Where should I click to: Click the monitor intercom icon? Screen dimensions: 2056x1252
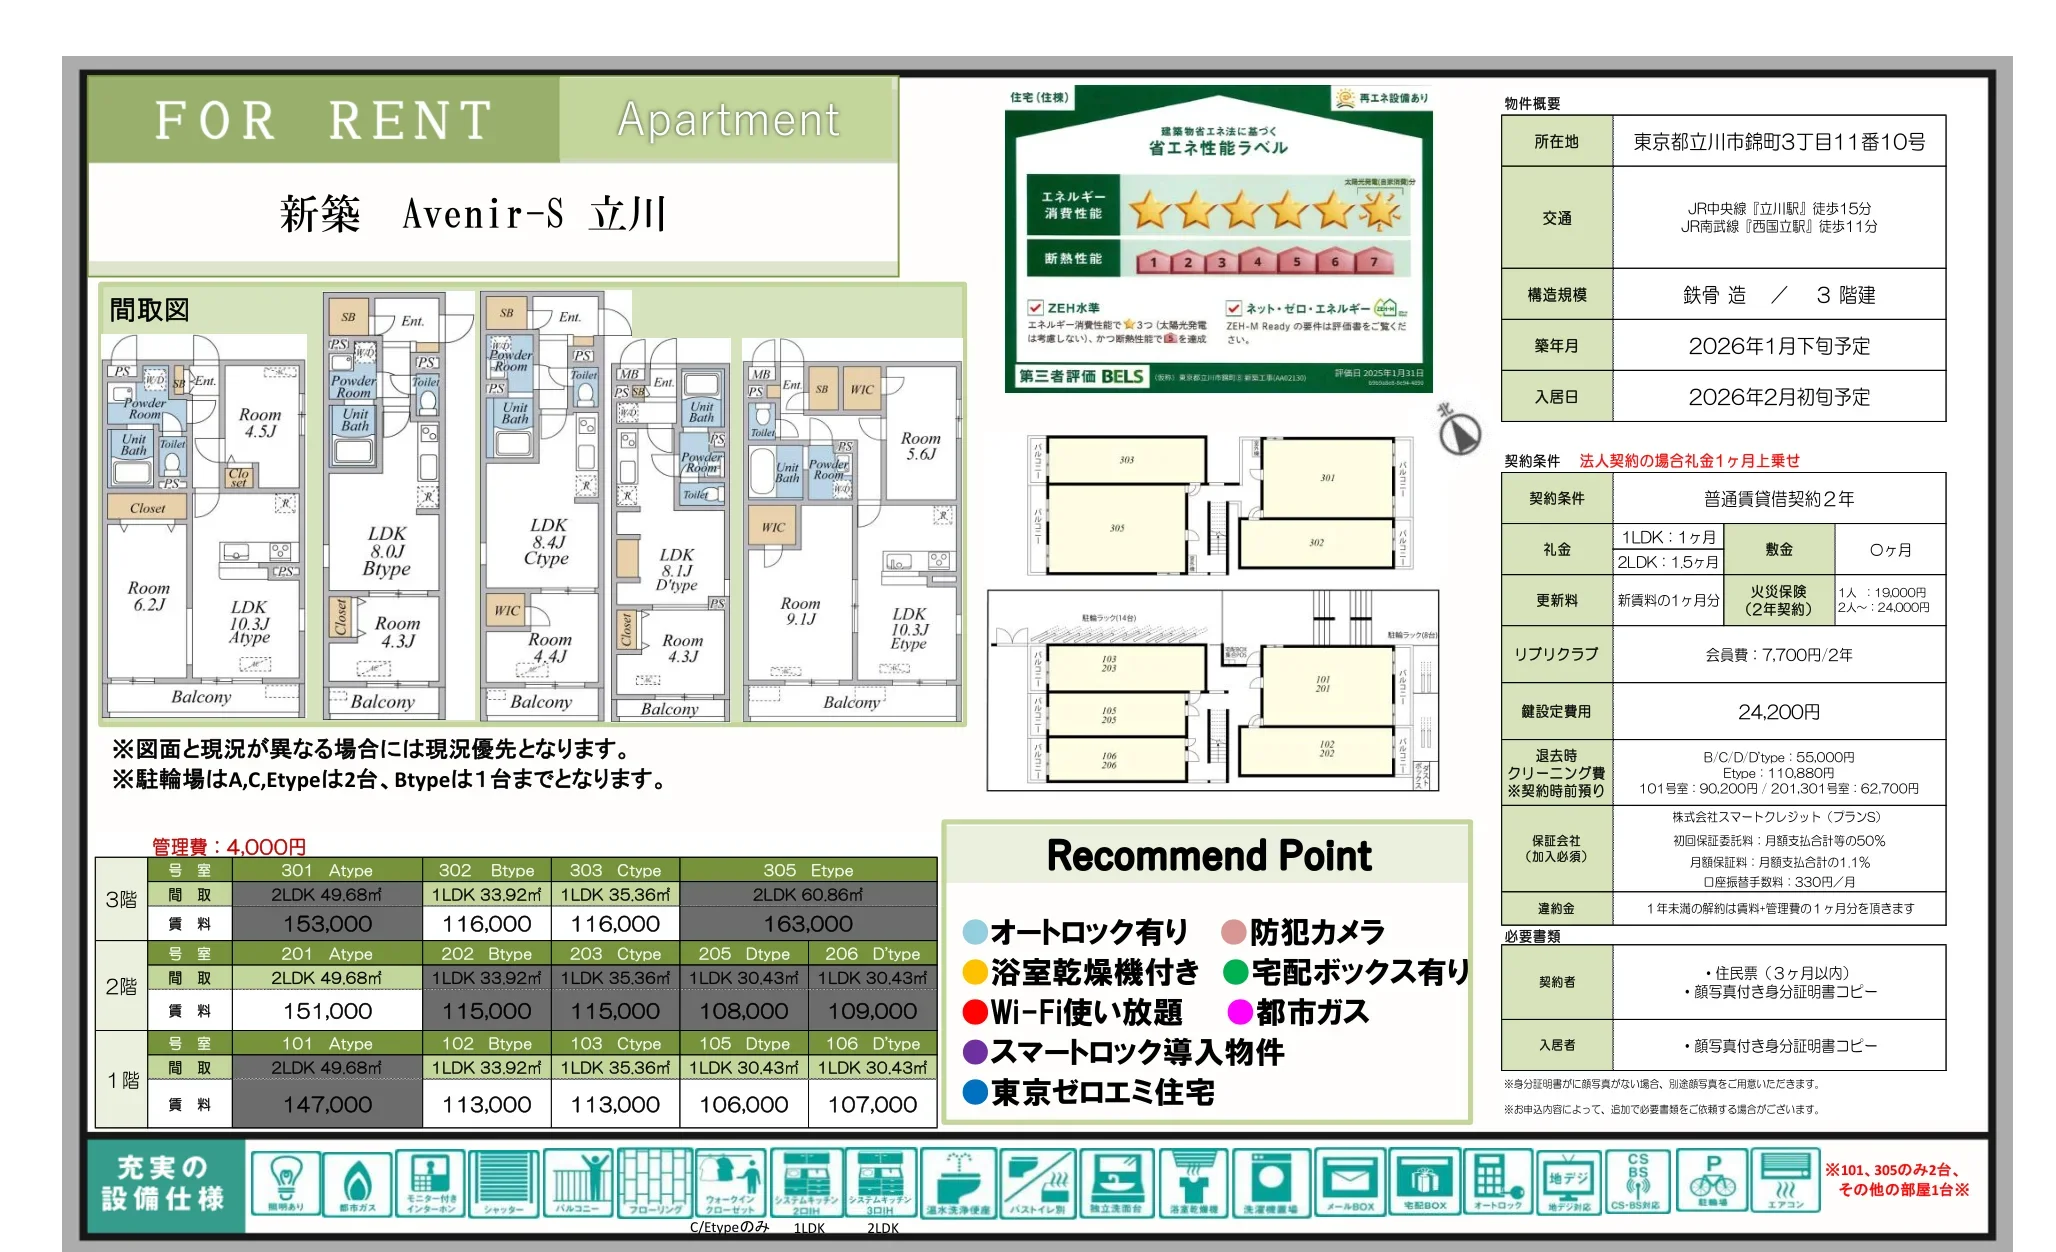pos(430,1182)
